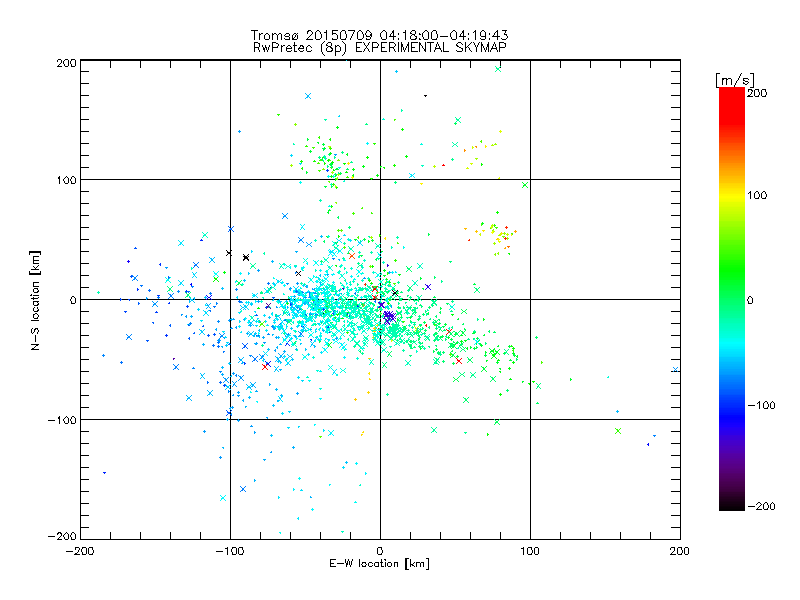Click the red region of the colorbar
The height and width of the screenshot is (600, 800).
tap(732, 105)
